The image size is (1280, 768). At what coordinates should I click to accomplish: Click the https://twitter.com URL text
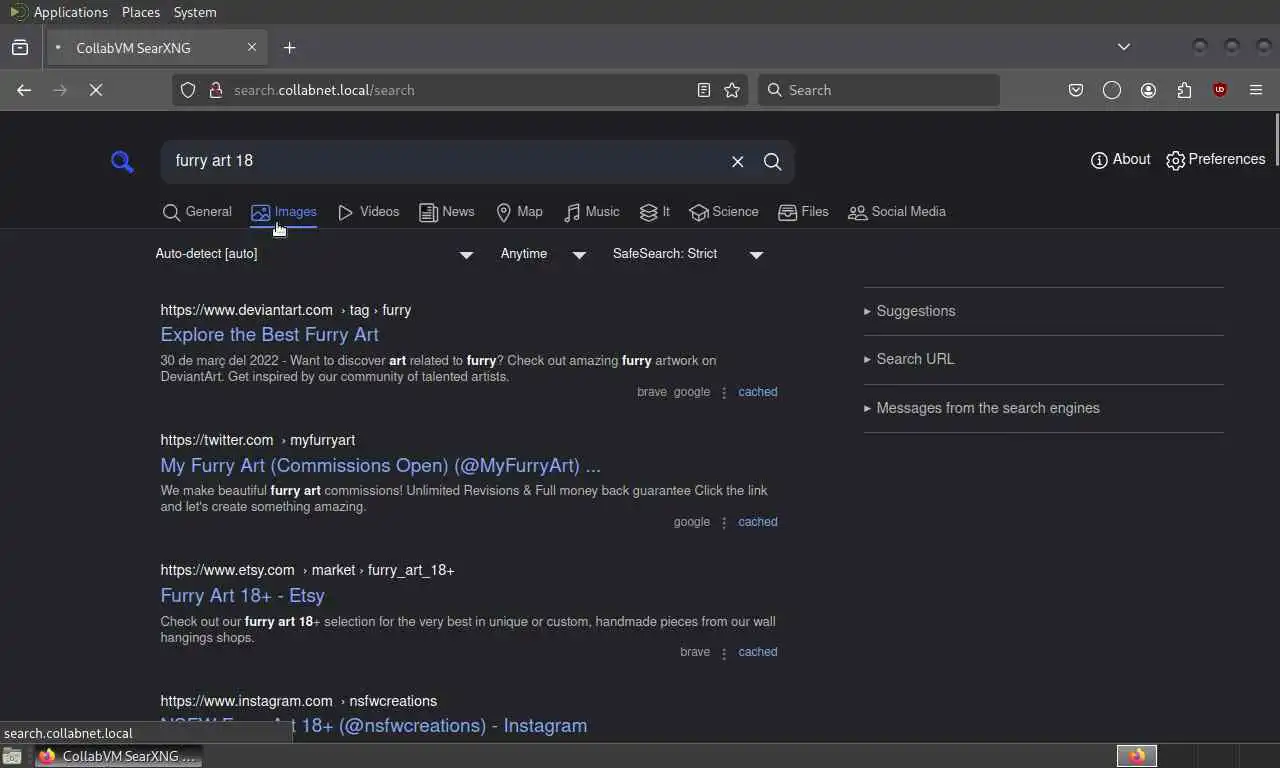(x=217, y=440)
